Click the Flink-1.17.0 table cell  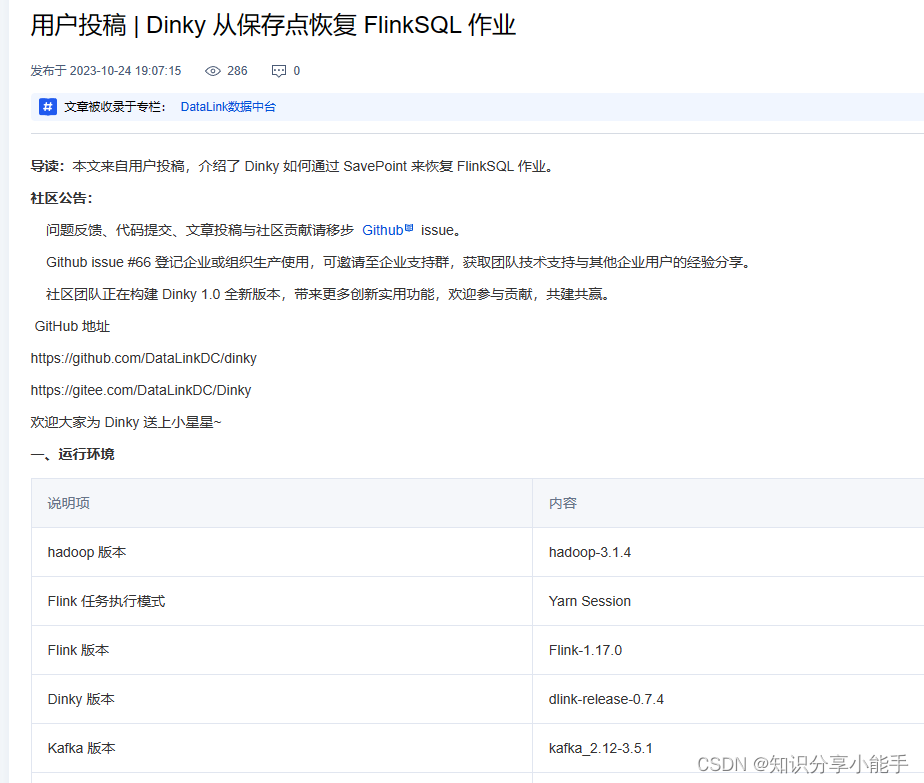(728, 650)
